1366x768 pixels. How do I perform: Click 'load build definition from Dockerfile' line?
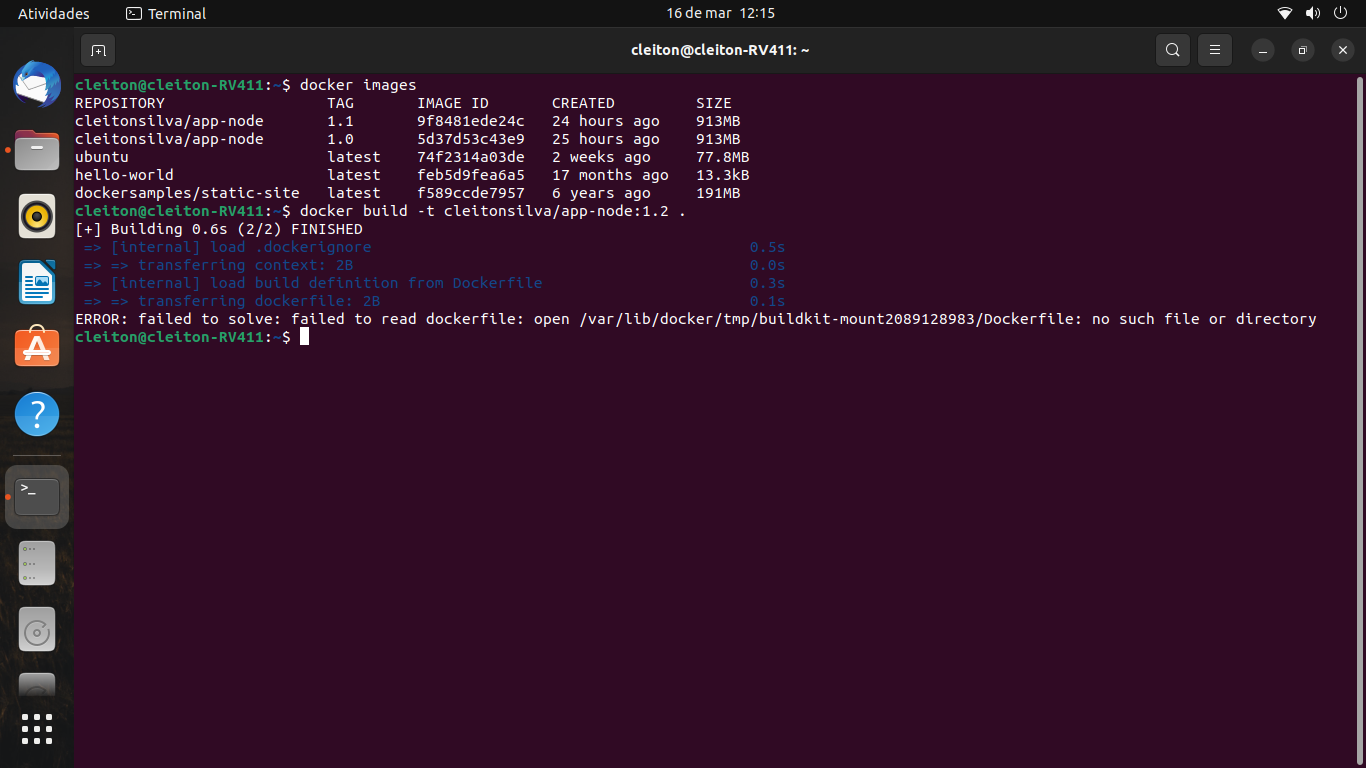pos(313,283)
